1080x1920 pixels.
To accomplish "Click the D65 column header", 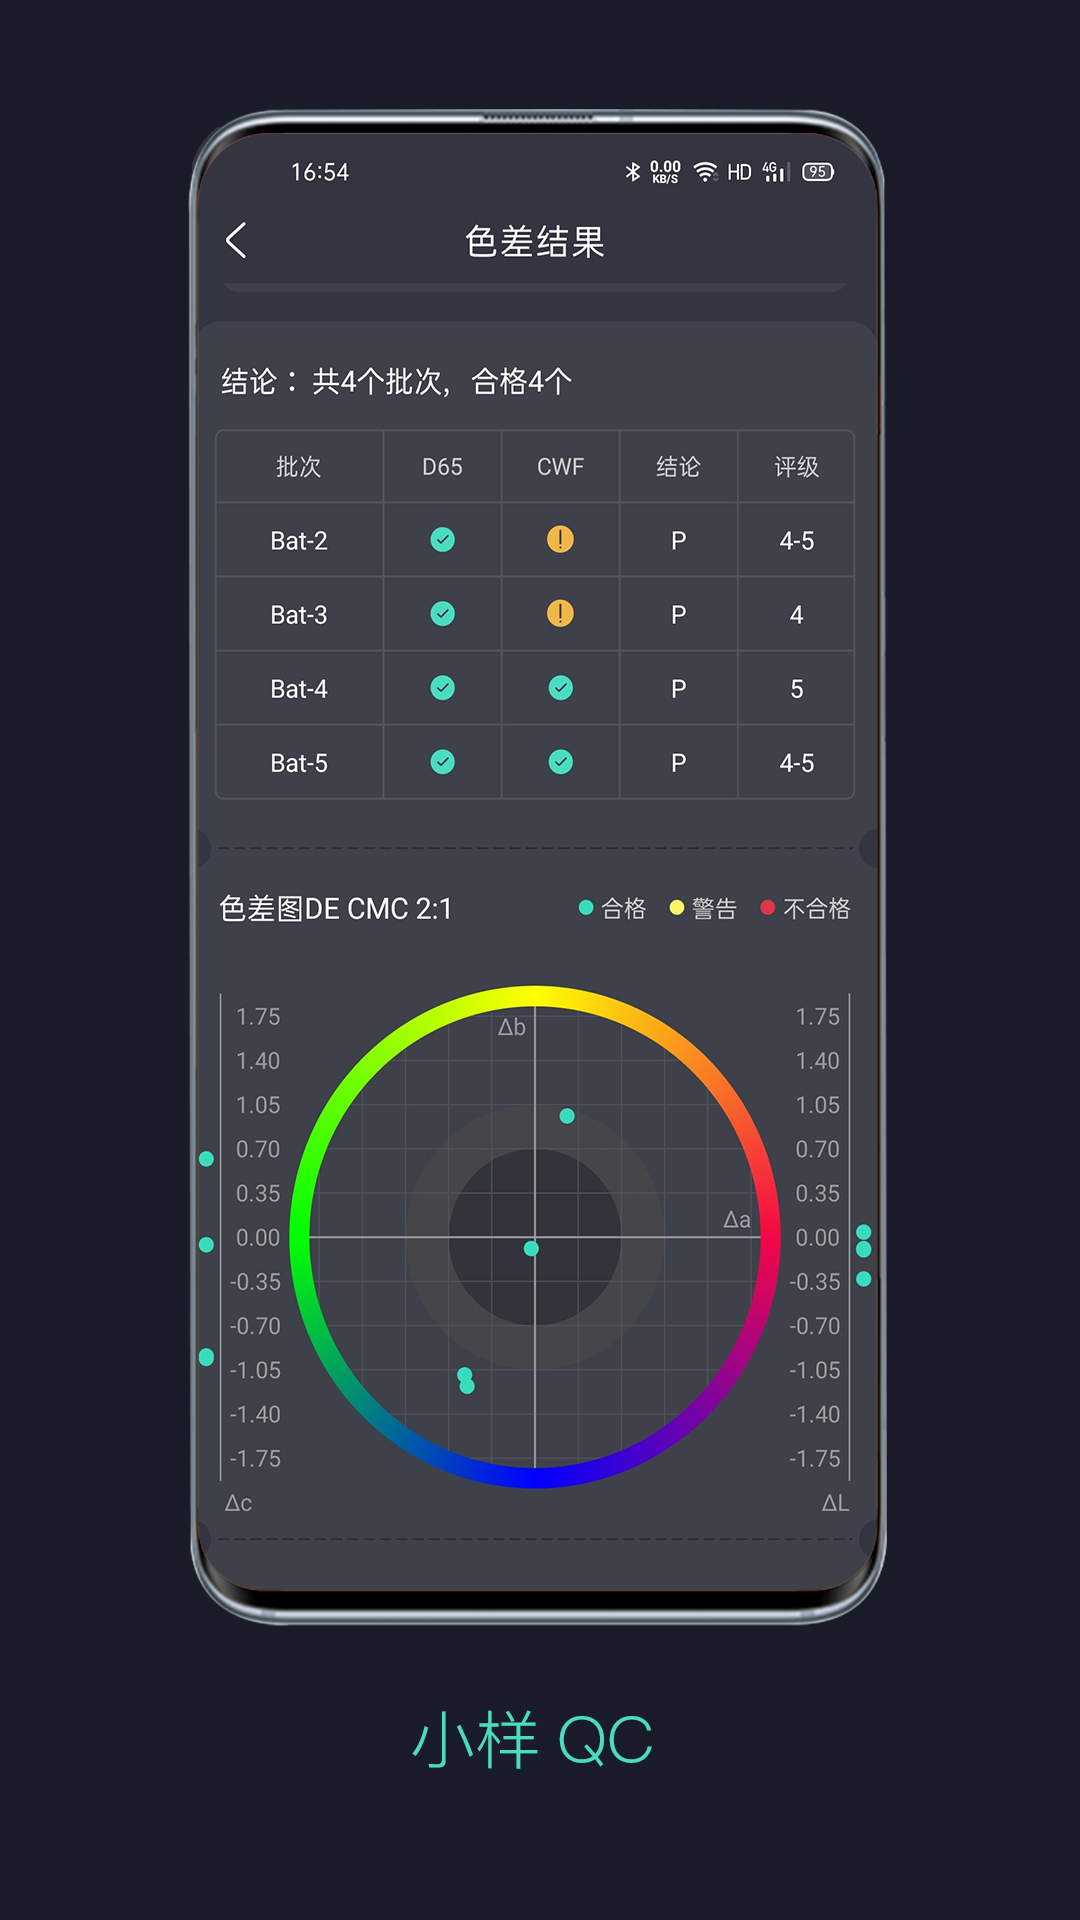I will 442,467.
